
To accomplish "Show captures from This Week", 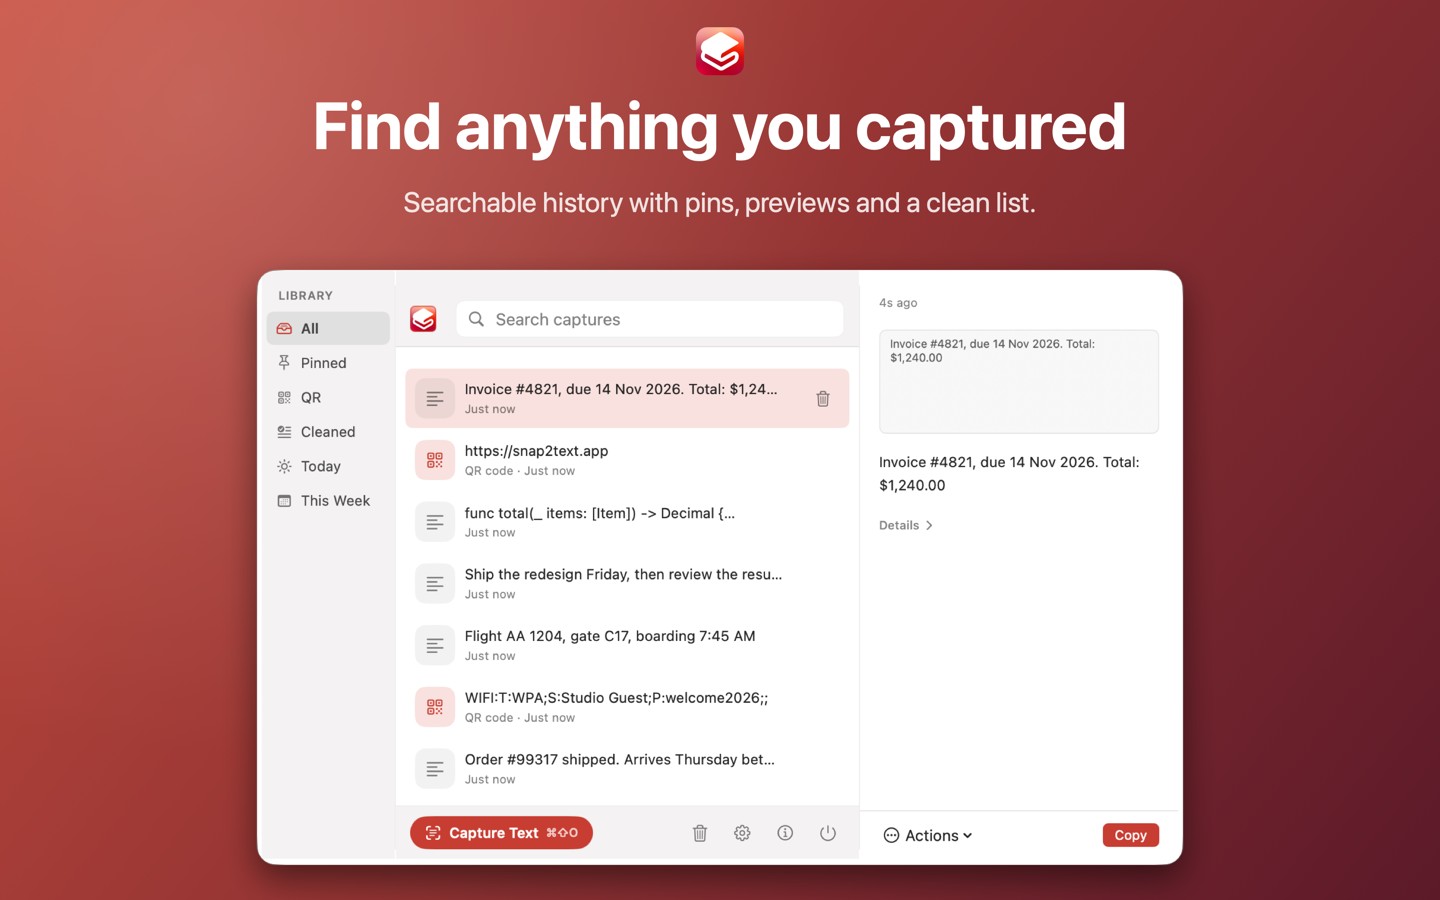I will tap(328, 501).
